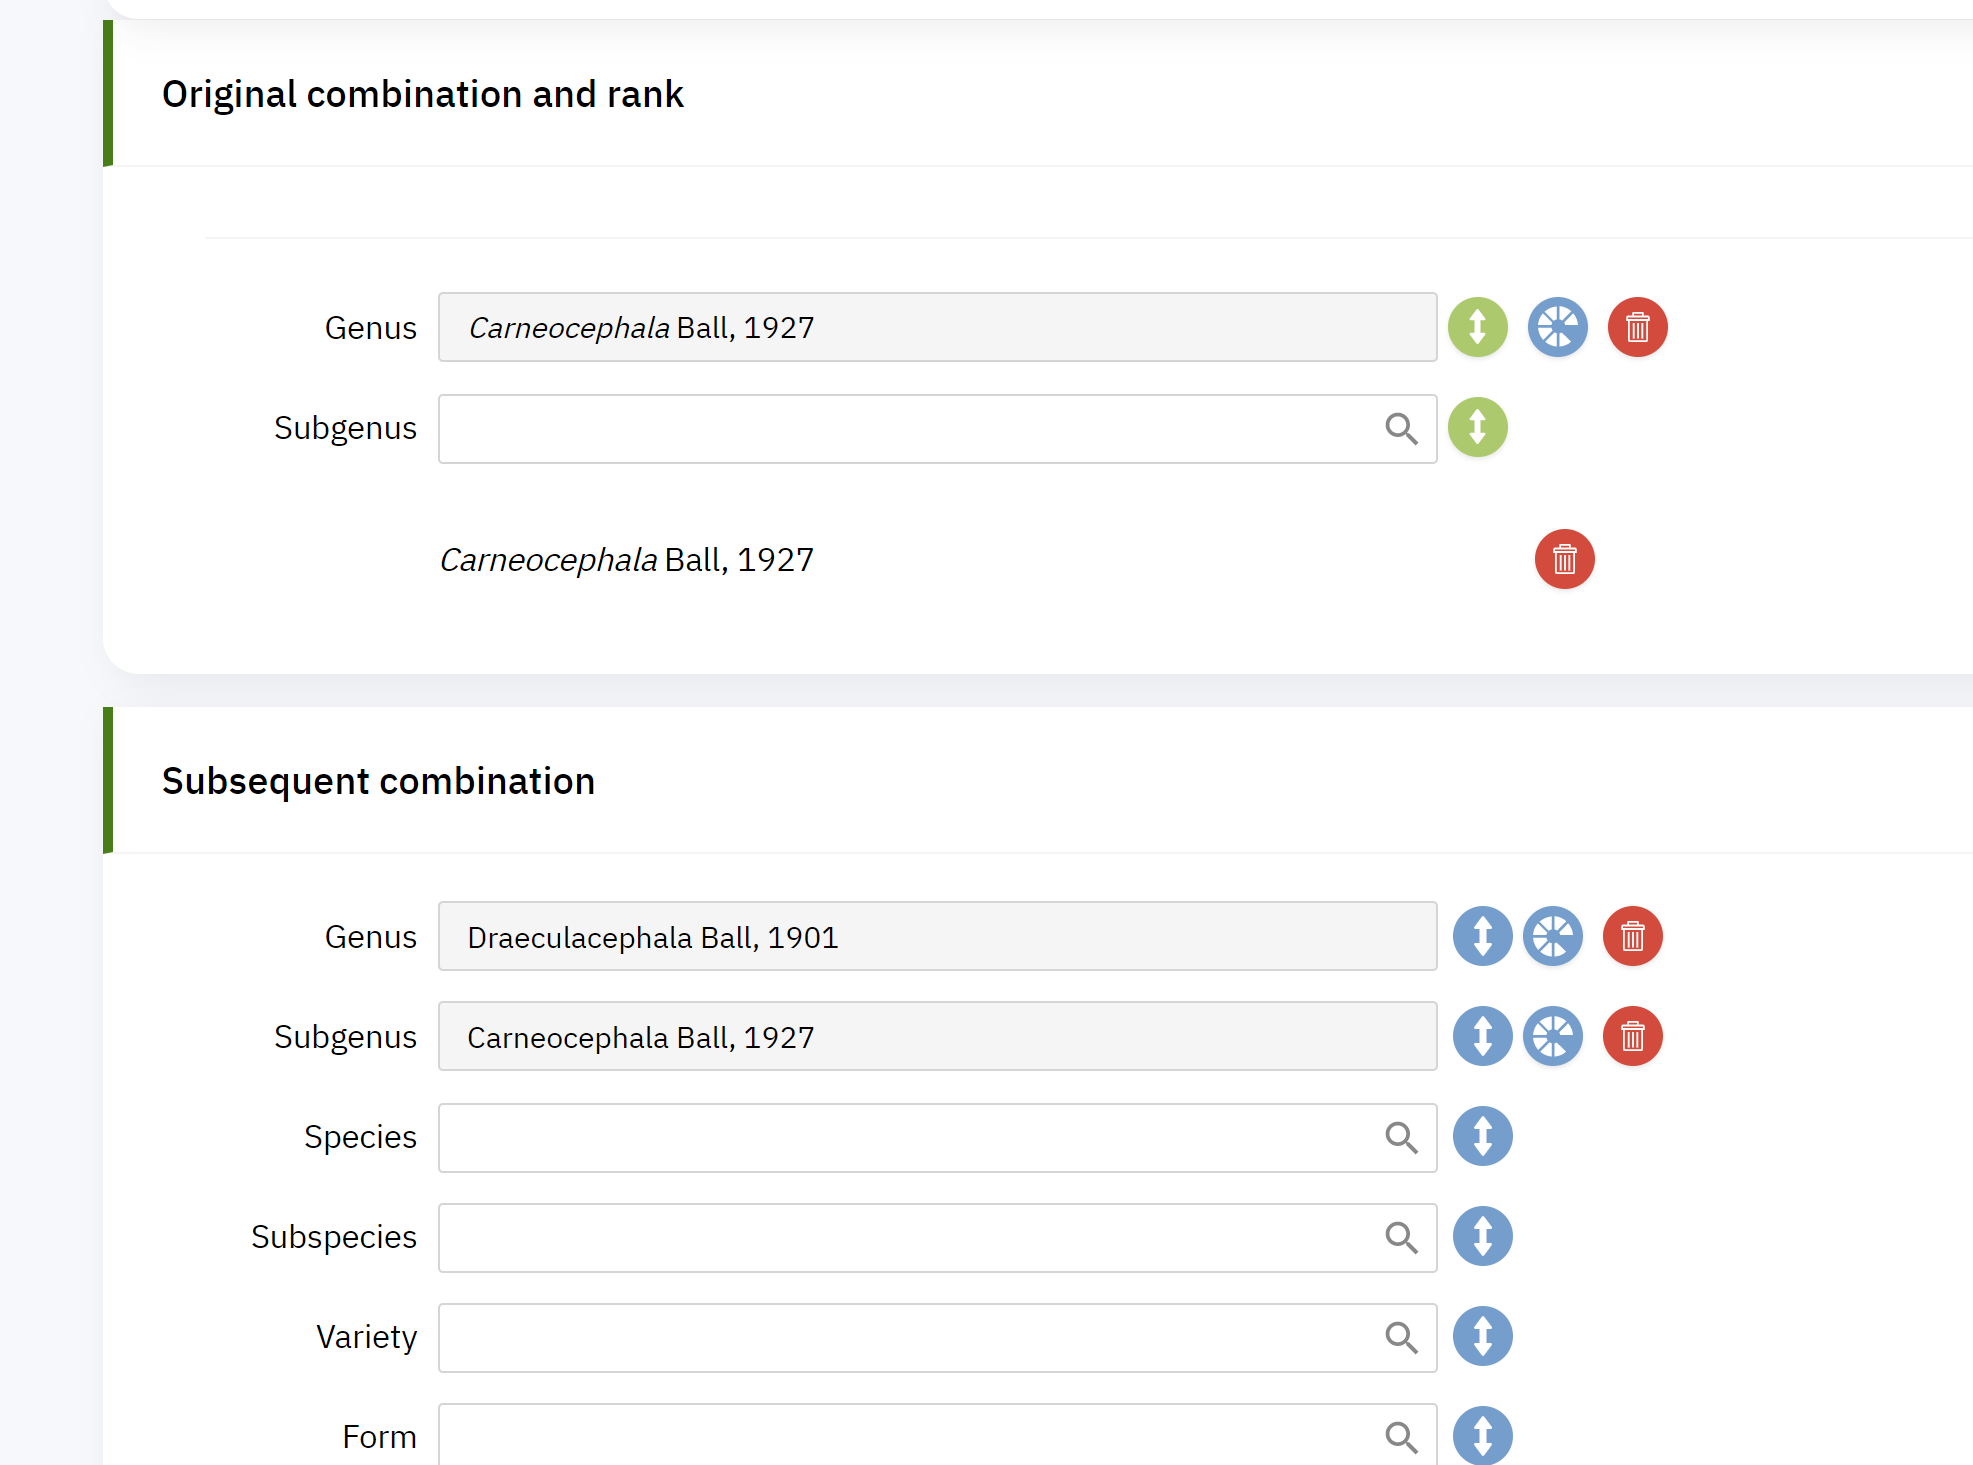
Task: Click the Species input field to enter a name
Action: (x=900, y=1138)
